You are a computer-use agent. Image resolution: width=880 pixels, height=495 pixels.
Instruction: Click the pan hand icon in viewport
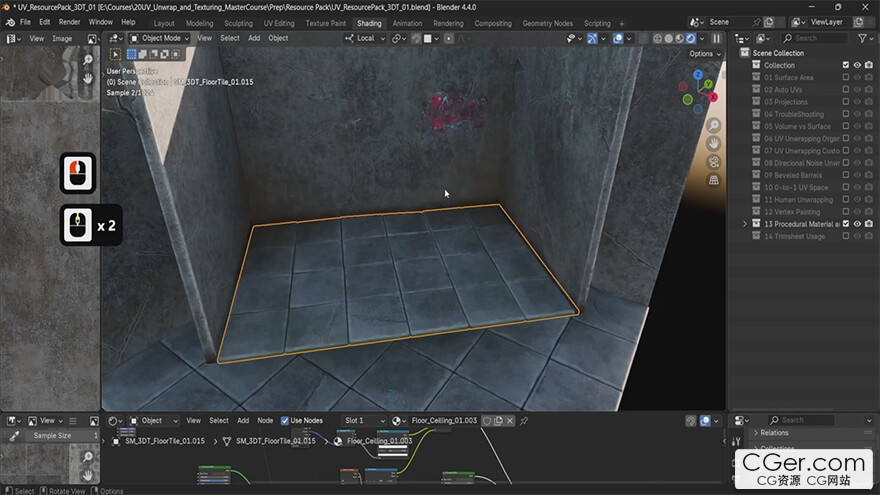point(714,144)
